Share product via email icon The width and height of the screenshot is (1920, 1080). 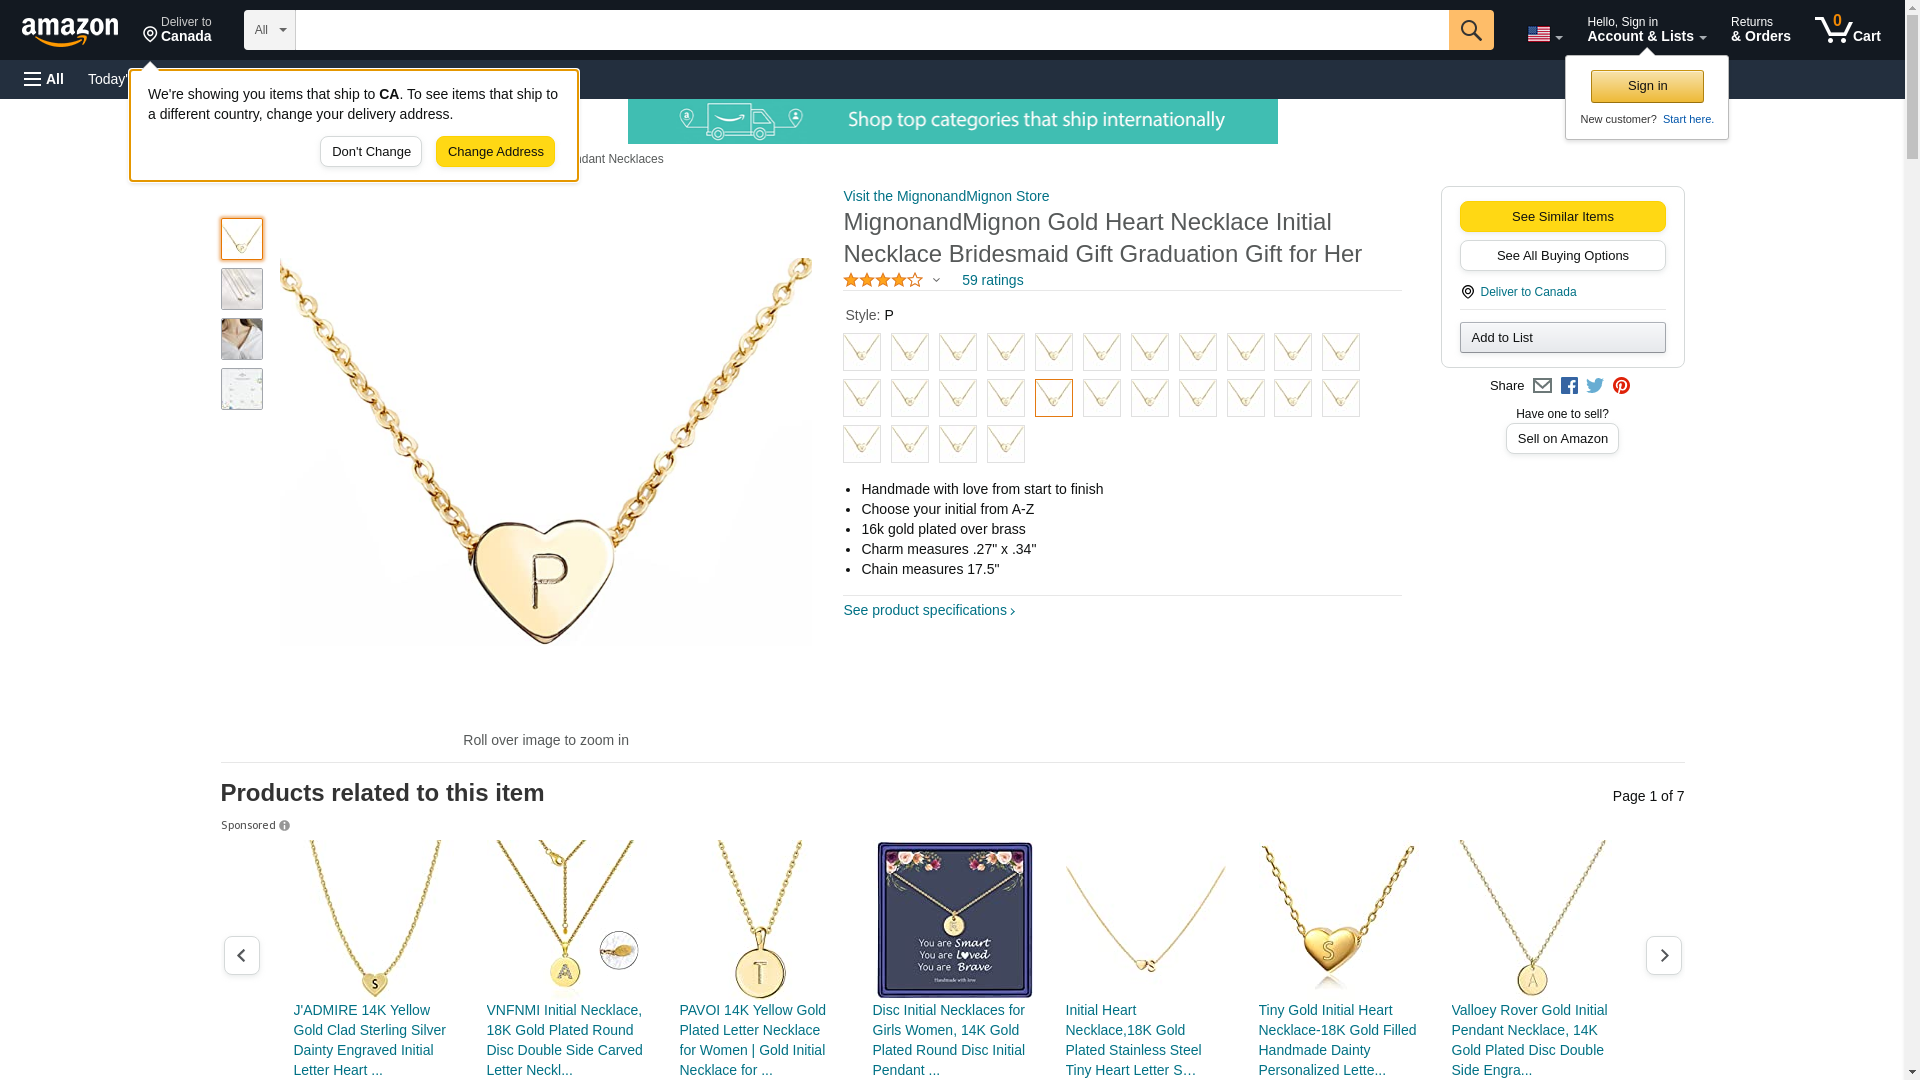[x=1542, y=386]
